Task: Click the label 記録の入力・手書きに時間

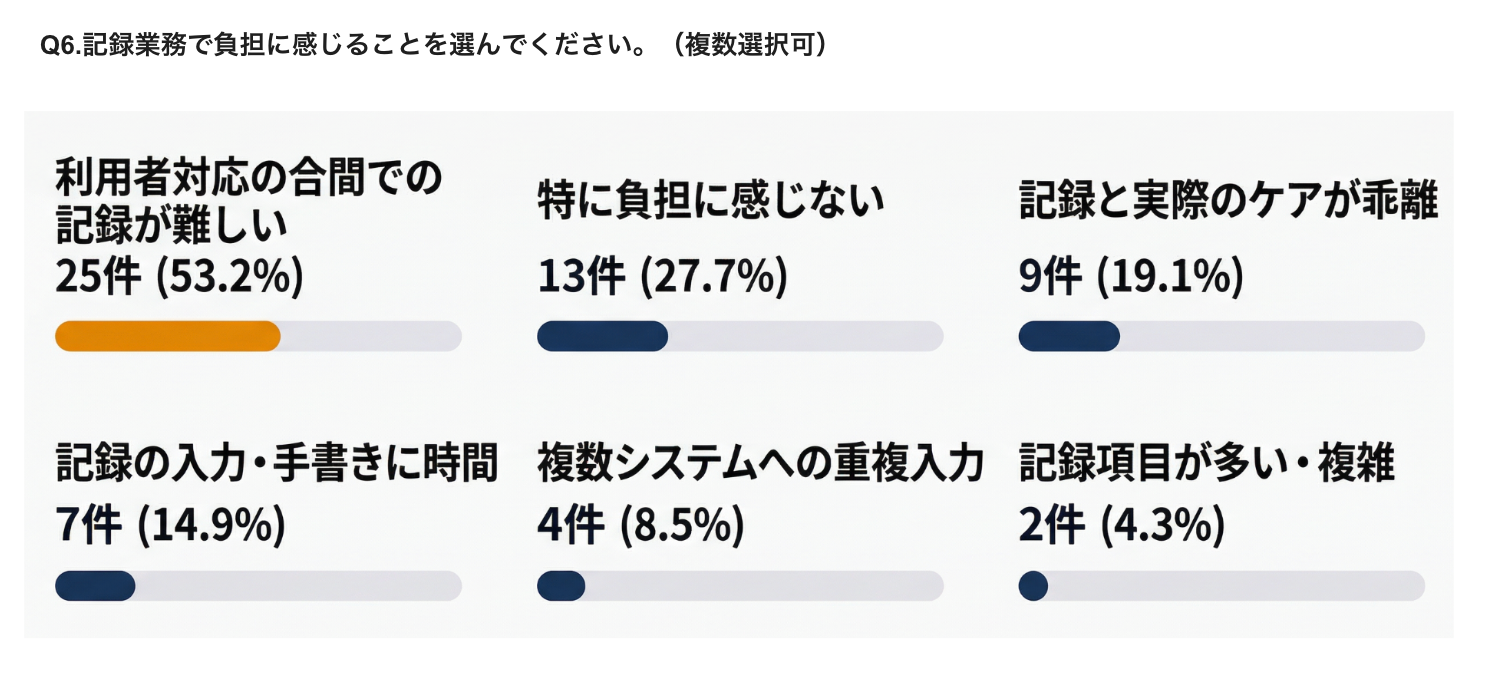Action: point(276,463)
